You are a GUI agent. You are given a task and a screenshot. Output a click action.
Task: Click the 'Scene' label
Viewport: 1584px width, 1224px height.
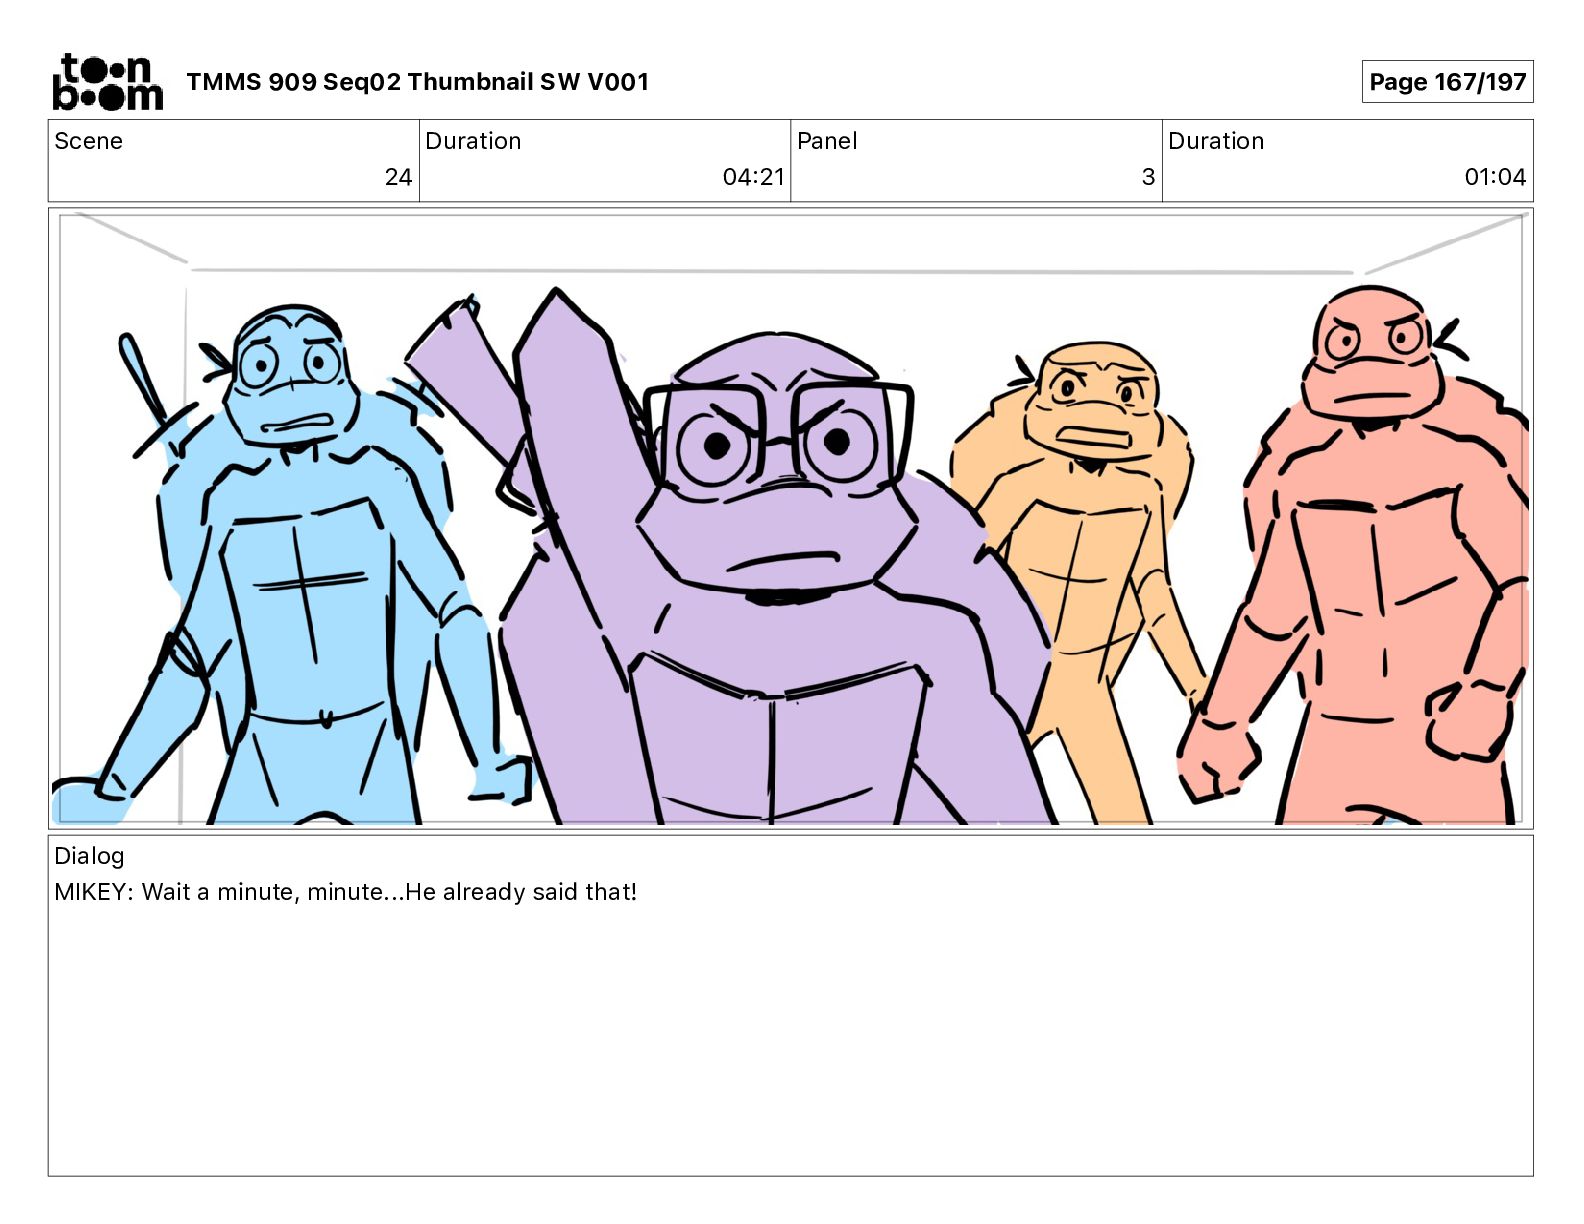(88, 141)
